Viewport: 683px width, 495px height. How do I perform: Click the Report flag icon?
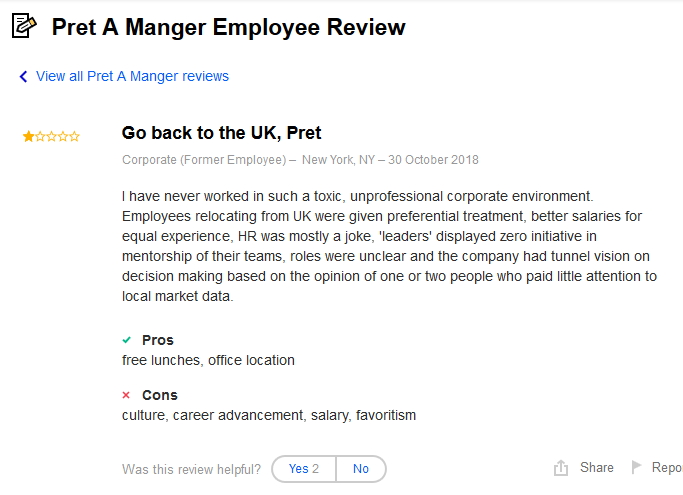636,467
